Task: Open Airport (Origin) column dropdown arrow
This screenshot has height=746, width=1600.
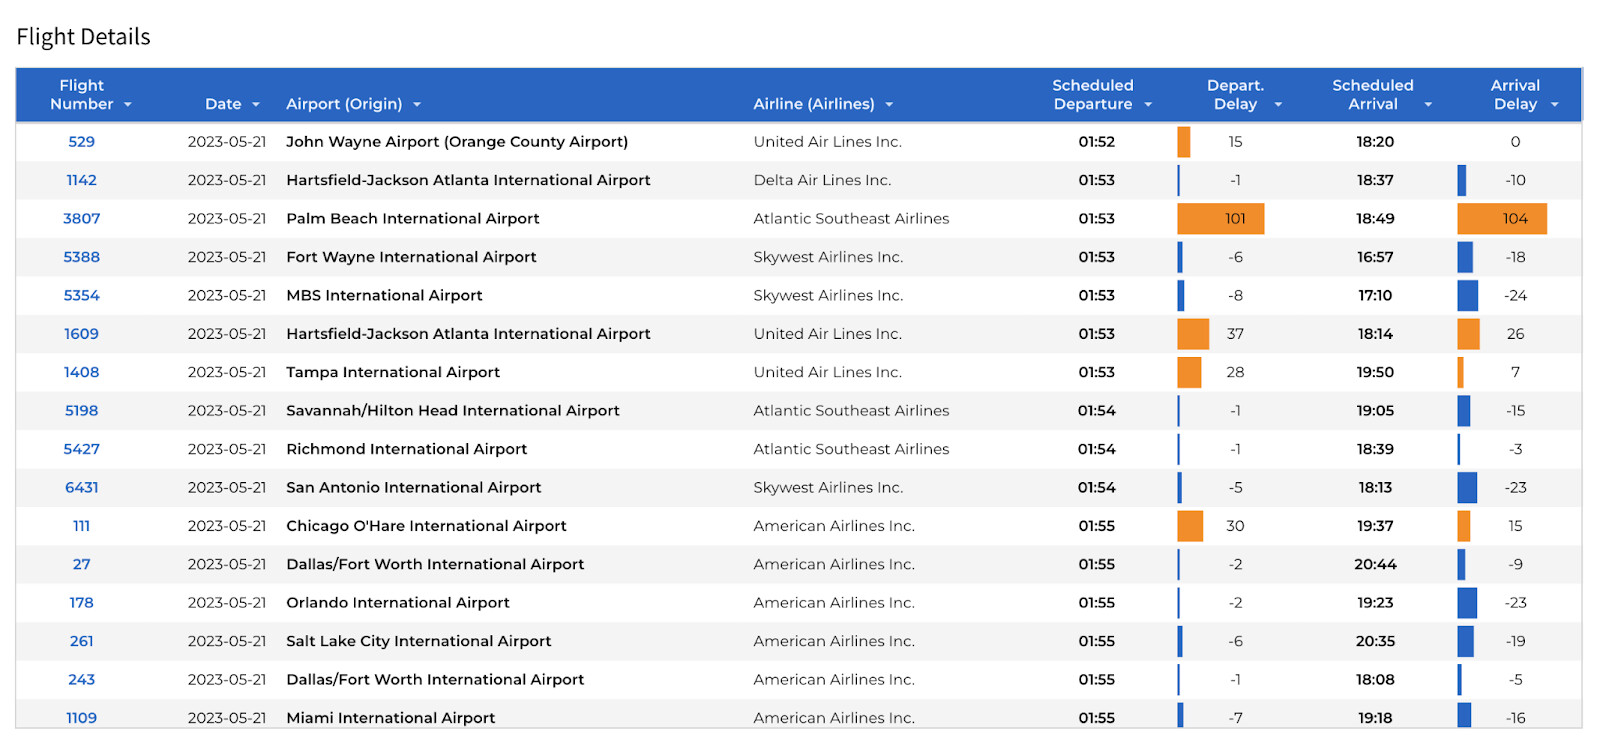Action: 417,105
